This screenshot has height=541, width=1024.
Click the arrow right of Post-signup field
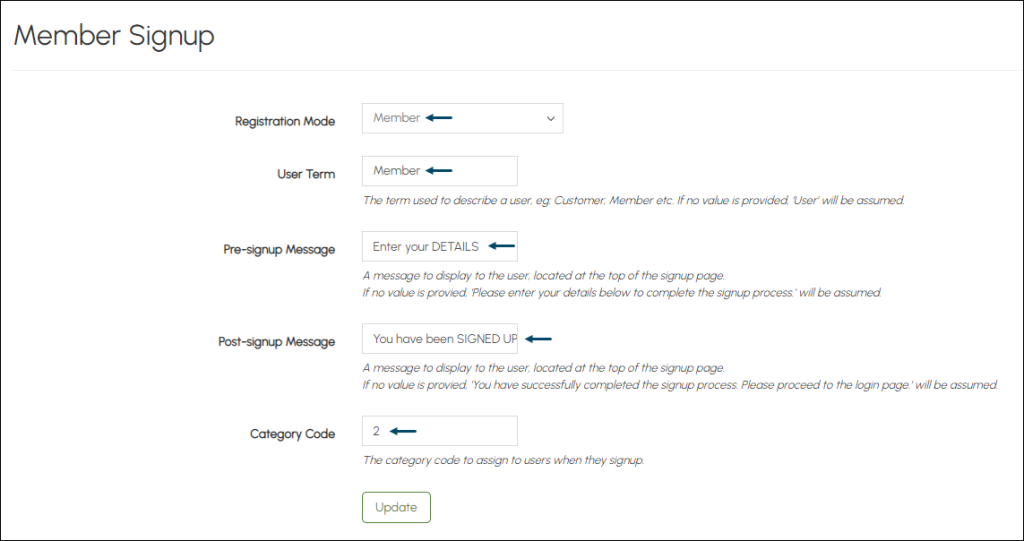[539, 338]
